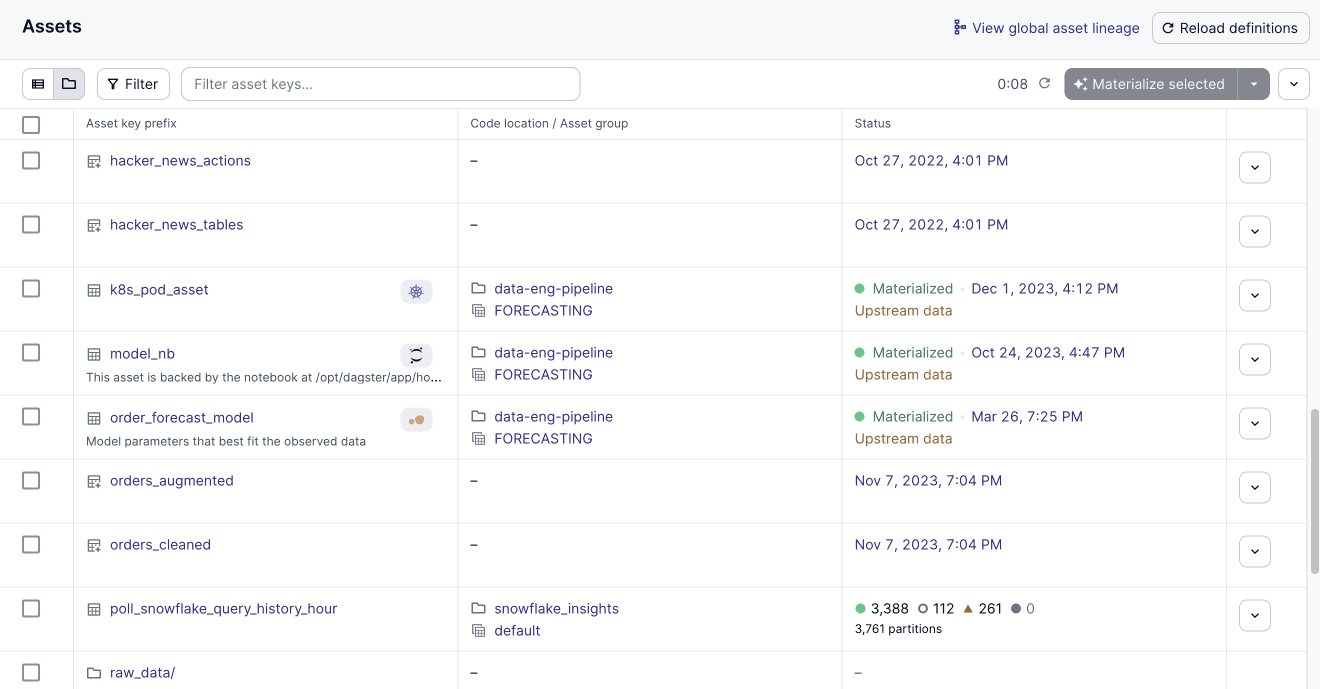Click the refresh icon in Reload definitions

point(1168,28)
